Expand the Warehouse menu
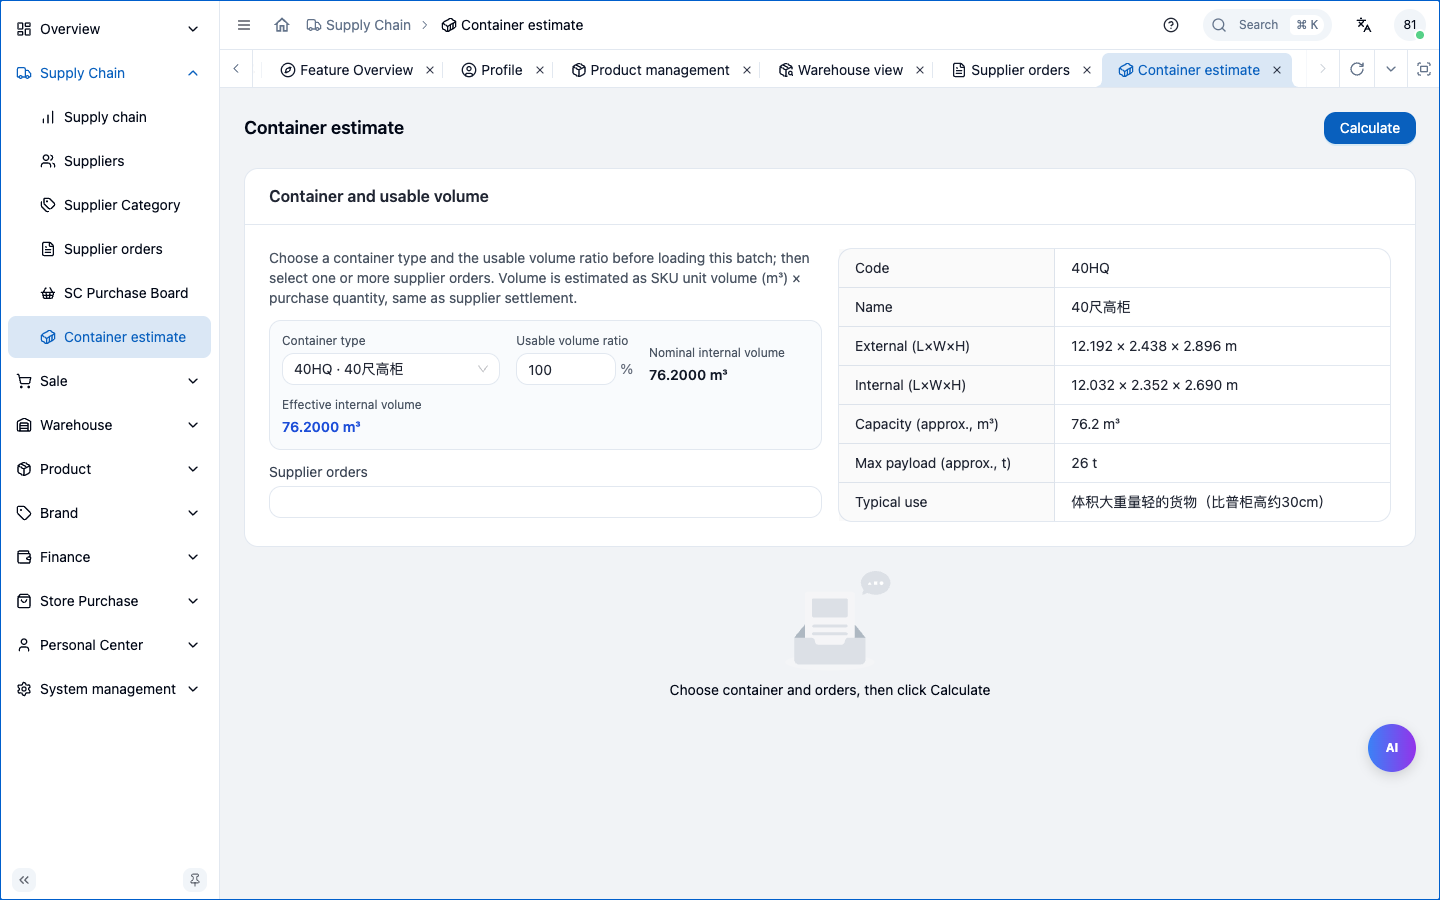 point(109,425)
